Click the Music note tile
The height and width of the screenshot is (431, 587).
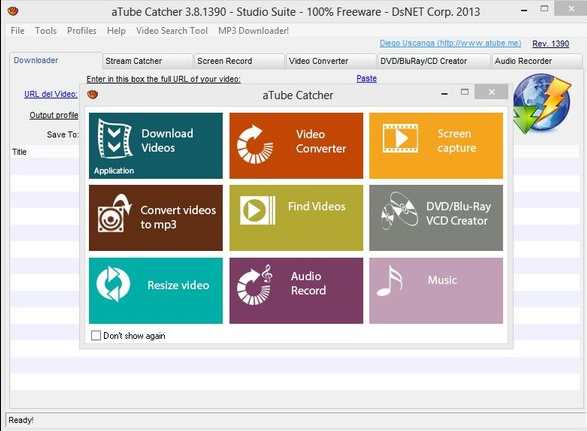(436, 291)
